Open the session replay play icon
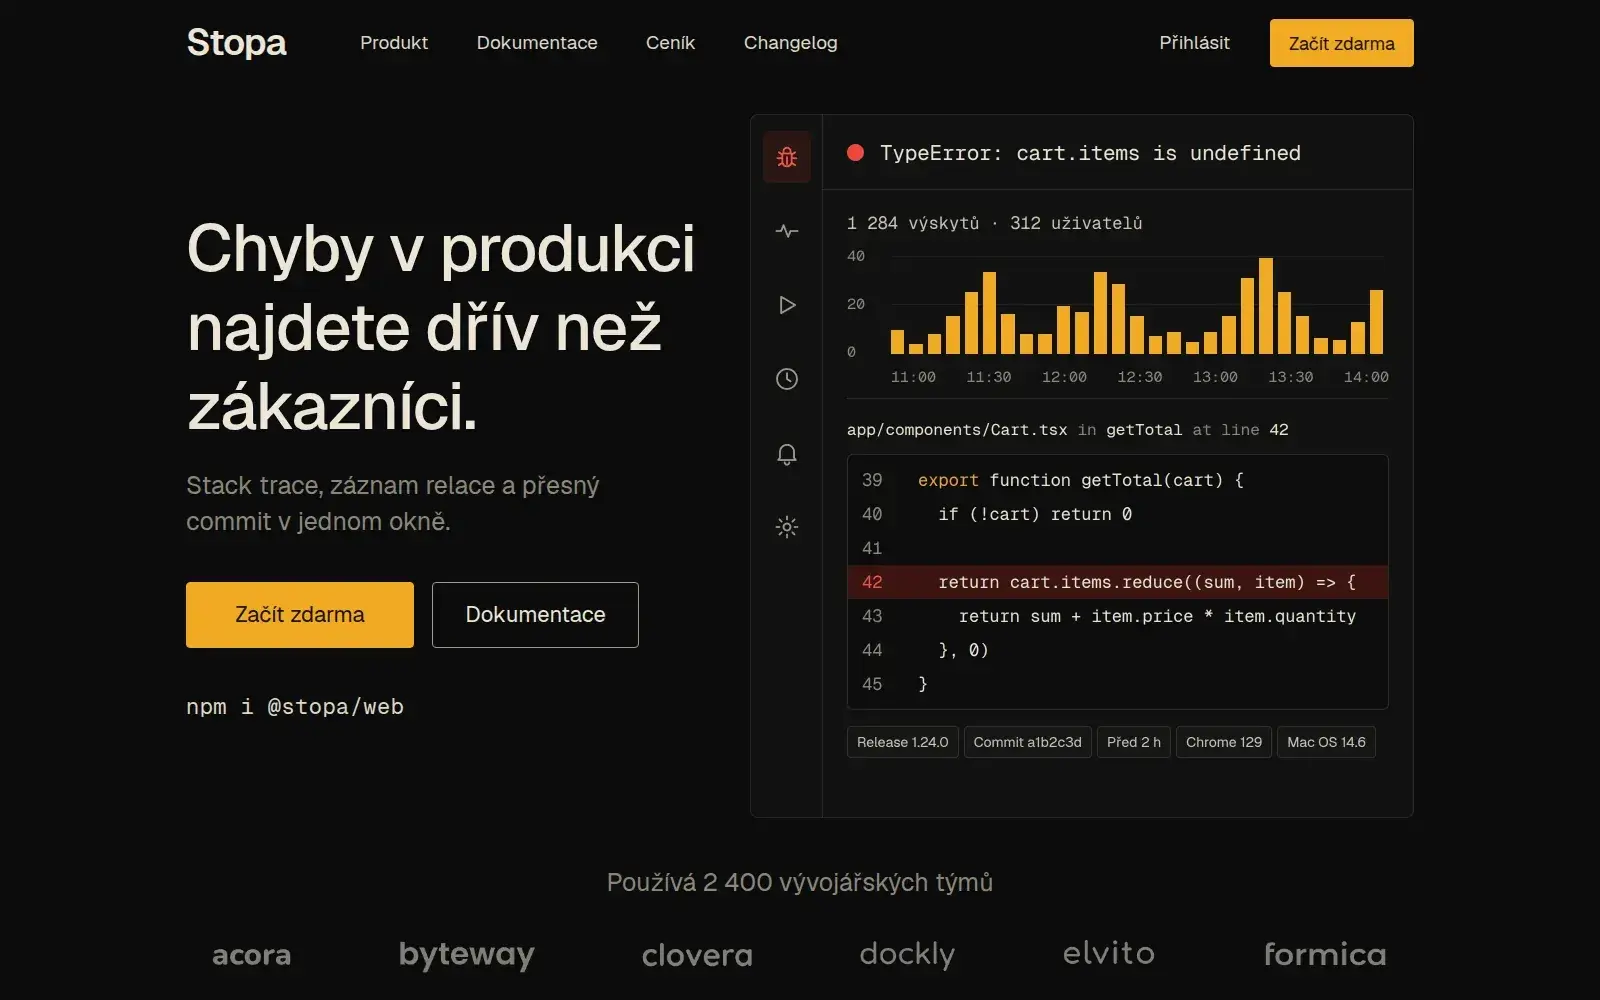The height and width of the screenshot is (1000, 1600). point(787,305)
